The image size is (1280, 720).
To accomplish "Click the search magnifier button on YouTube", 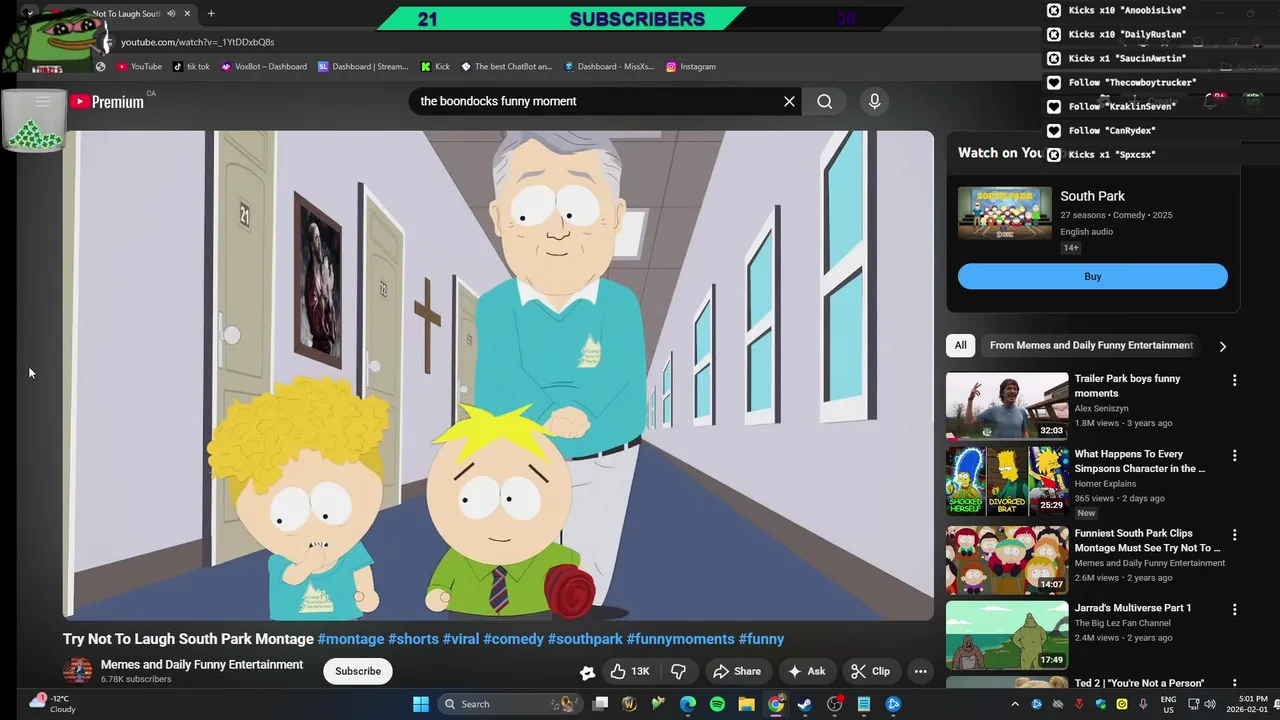I will click(x=824, y=101).
